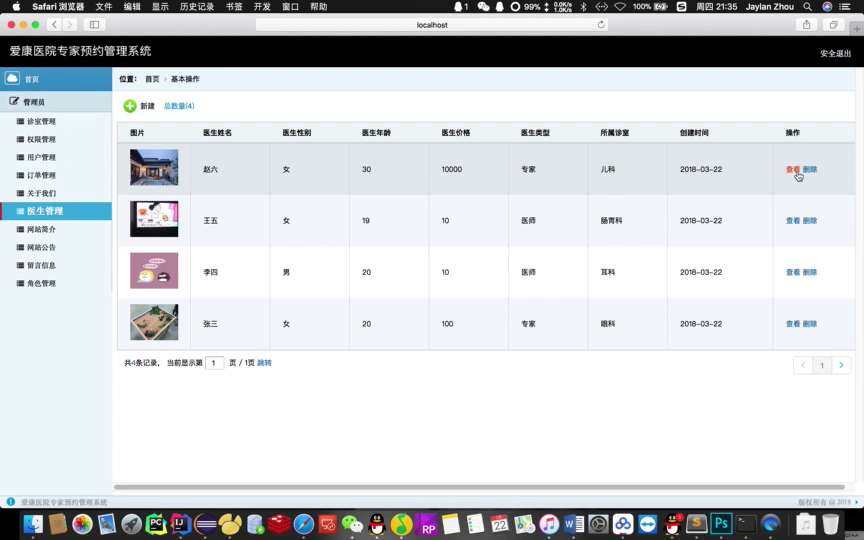Open the Safari share button
Viewport: 864px width, 540px height.
806,24
